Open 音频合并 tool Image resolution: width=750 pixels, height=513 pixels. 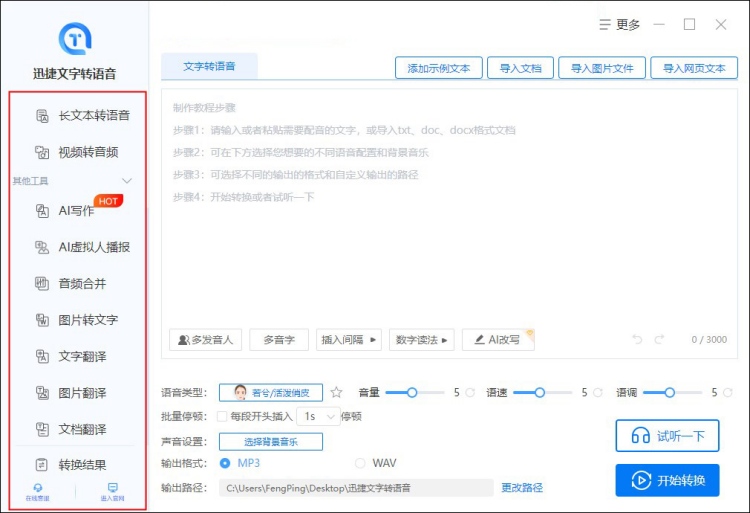pyautogui.click(x=71, y=284)
